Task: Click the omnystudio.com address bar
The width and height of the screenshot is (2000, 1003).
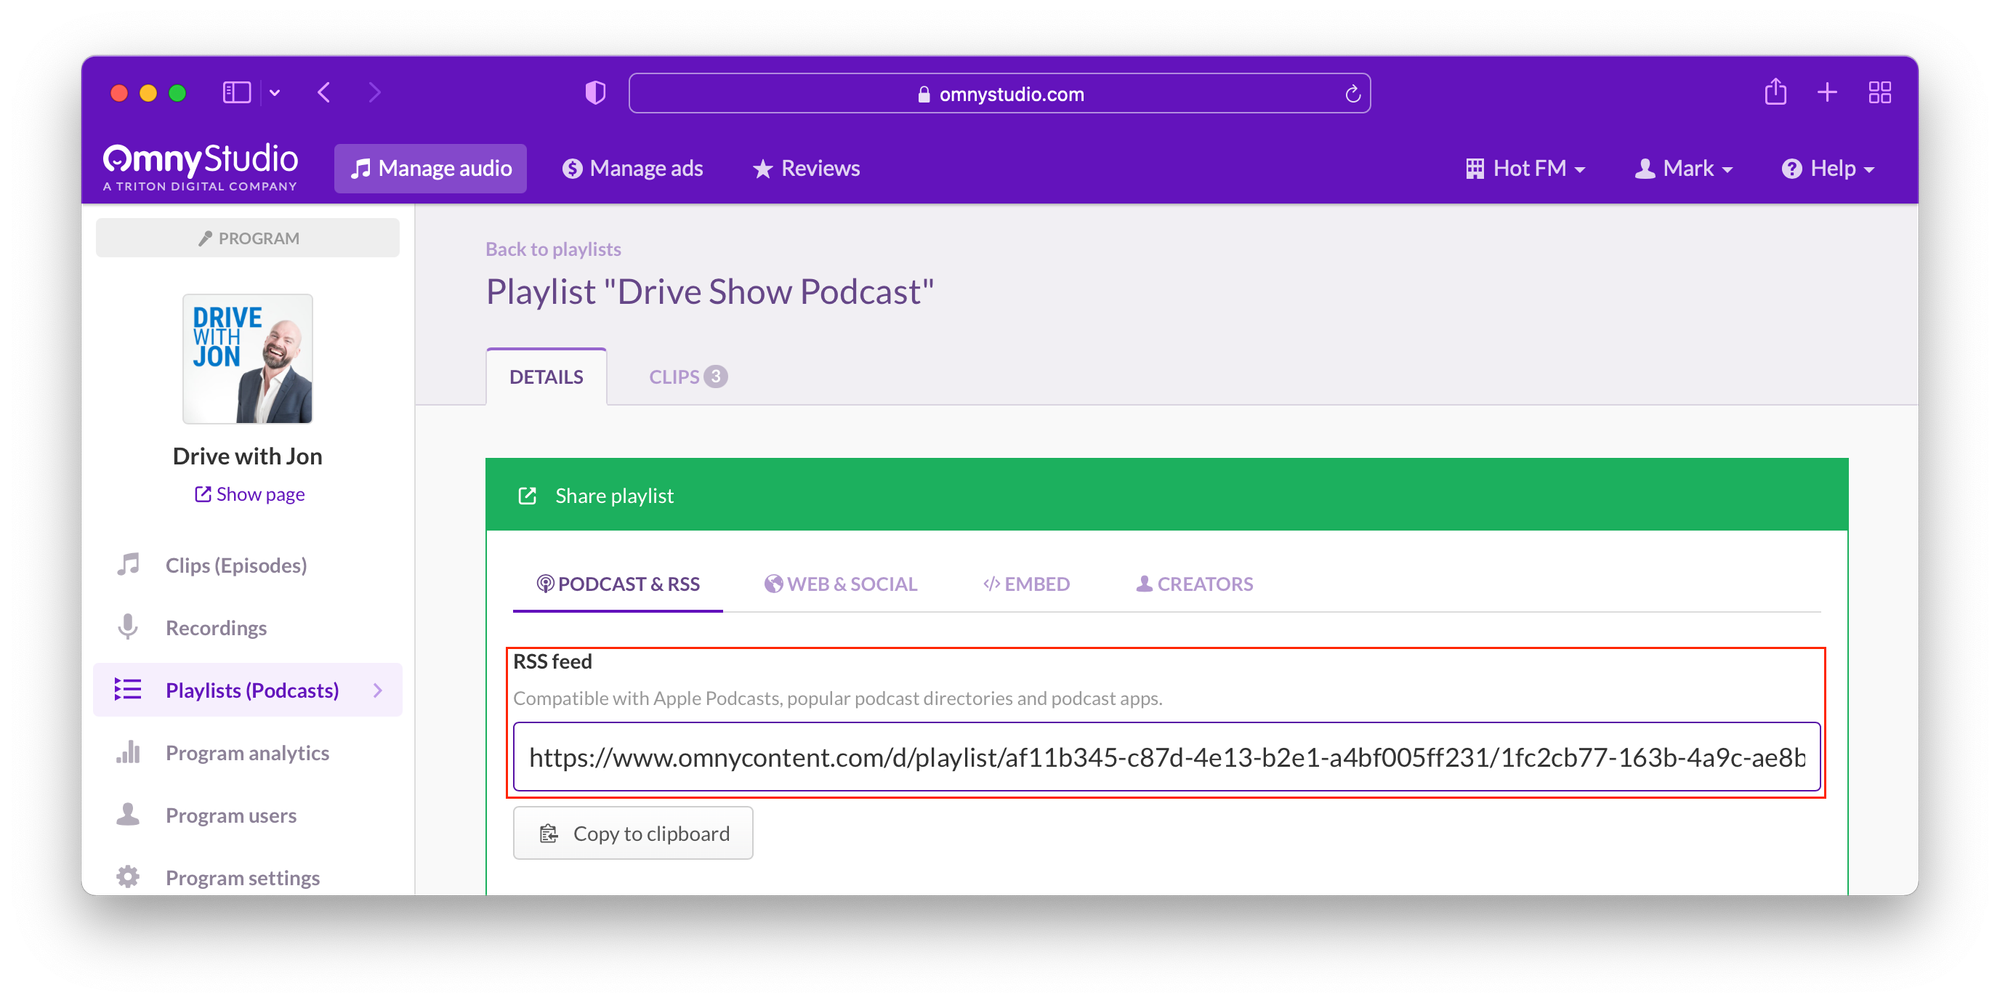Action: (999, 93)
